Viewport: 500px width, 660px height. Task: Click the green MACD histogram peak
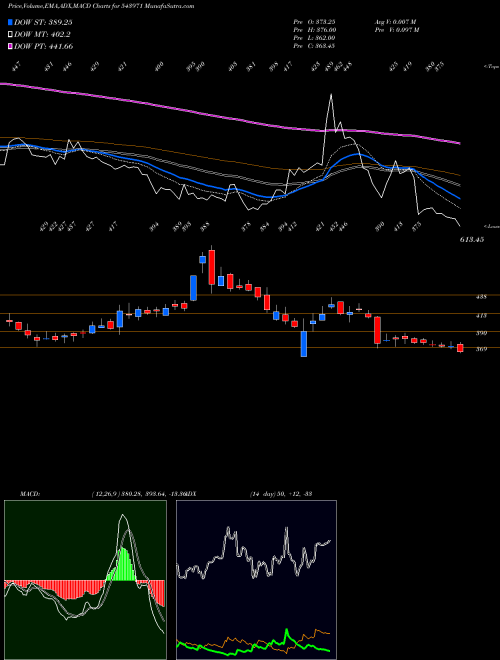123,564
